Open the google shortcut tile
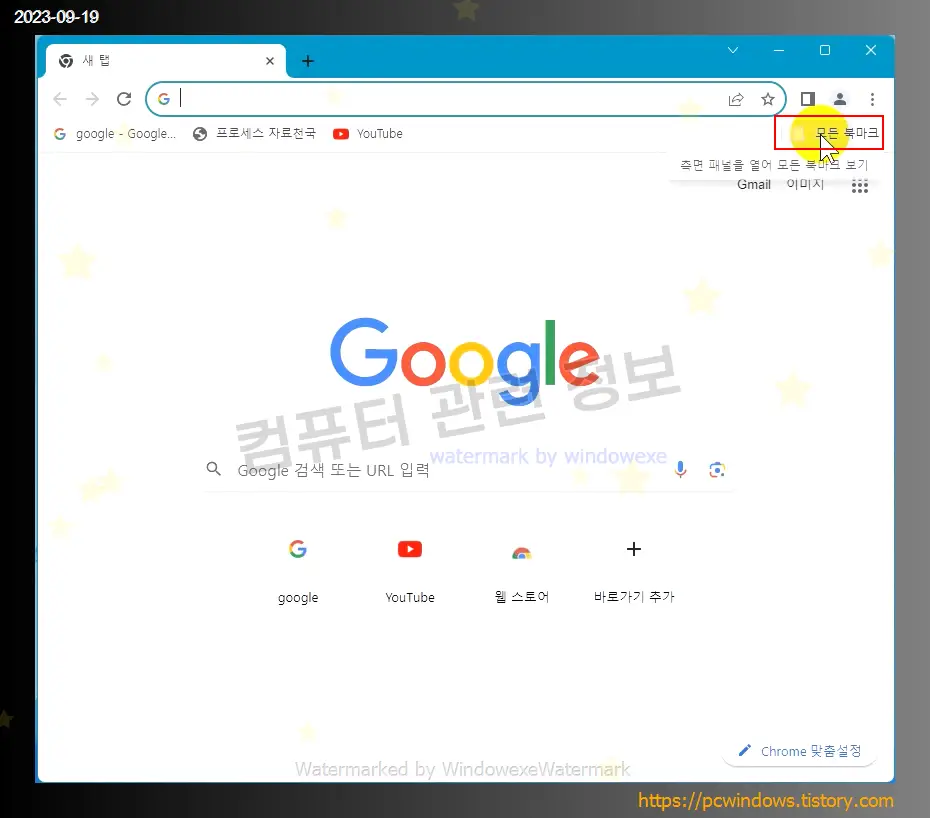Viewport: 930px width, 818px height. pyautogui.click(x=298, y=569)
